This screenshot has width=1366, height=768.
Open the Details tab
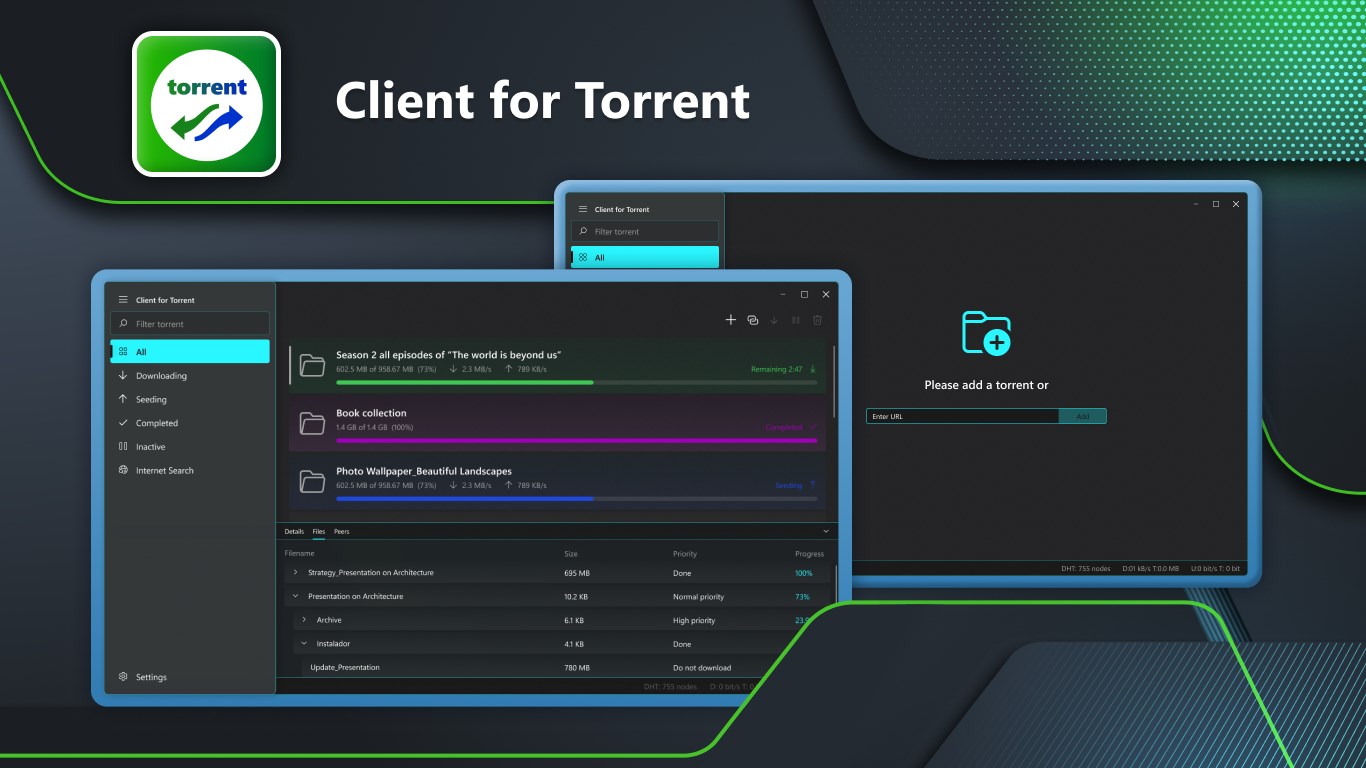294,531
